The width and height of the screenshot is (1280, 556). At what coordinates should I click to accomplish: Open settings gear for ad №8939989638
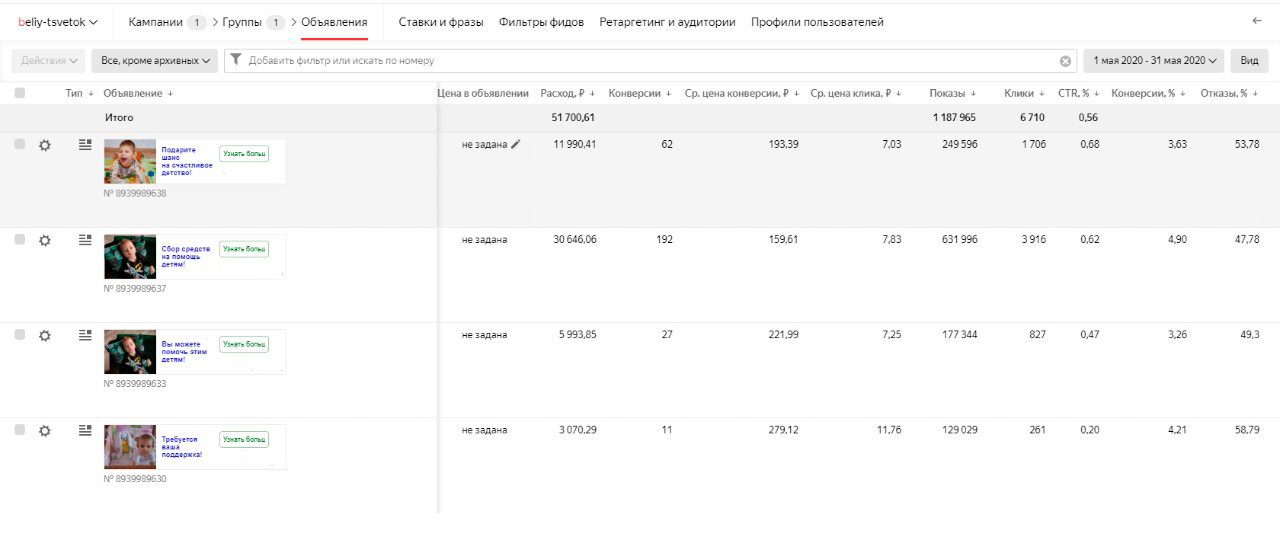click(x=45, y=145)
